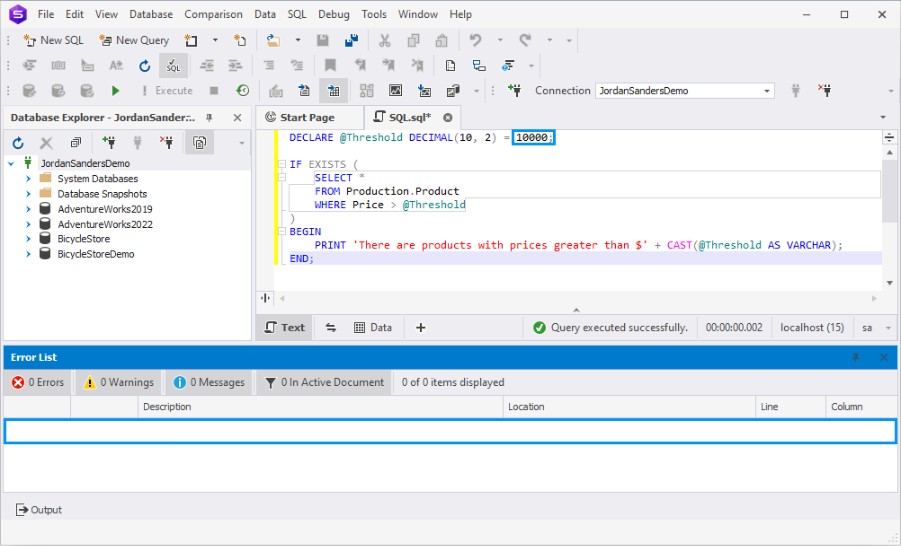Screen dimensions: 901x546
Task: Click the plus icon next to Data tab
Action: pyautogui.click(x=421, y=327)
